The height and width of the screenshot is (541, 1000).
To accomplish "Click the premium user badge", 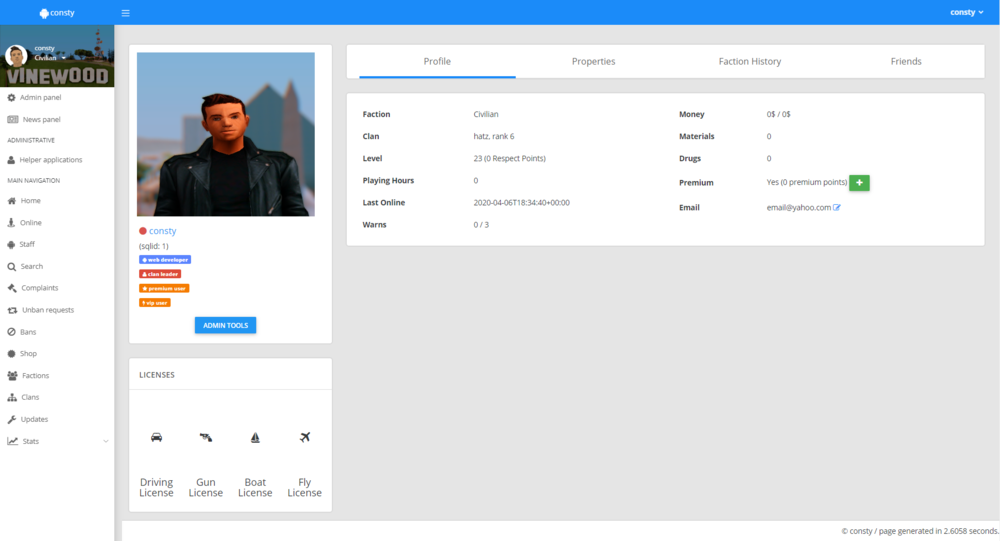I will coord(164,288).
